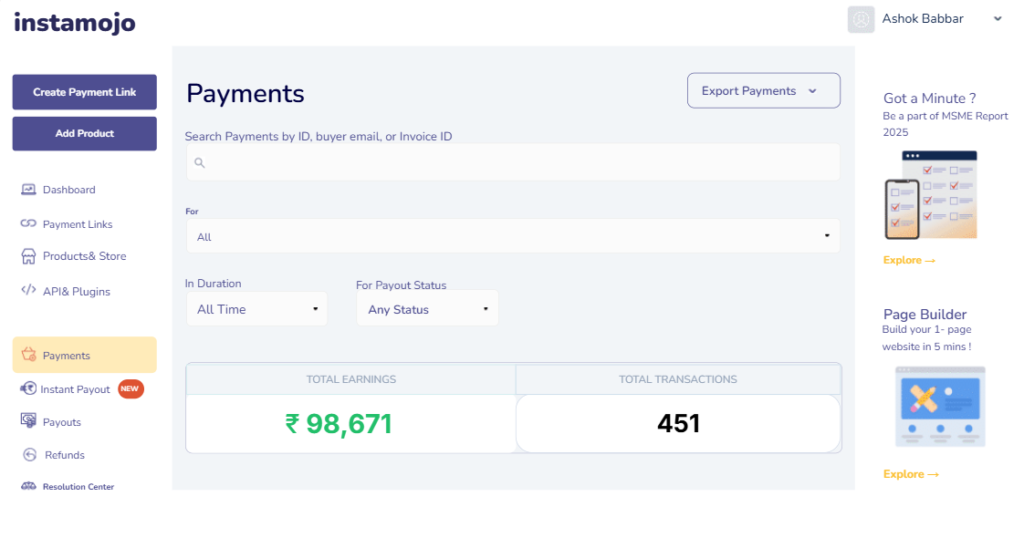Click the Total Transactions 451 value

click(678, 424)
